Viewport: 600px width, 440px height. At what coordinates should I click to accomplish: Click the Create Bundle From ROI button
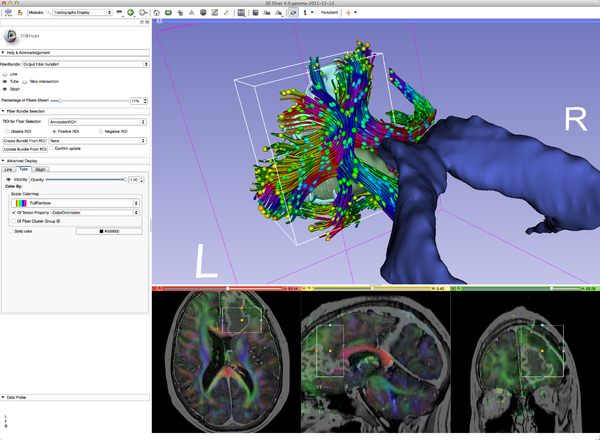23,141
